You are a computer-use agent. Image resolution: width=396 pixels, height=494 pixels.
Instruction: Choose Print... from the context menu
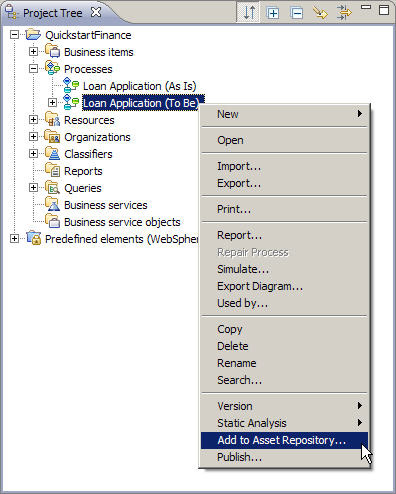[x=284, y=209]
